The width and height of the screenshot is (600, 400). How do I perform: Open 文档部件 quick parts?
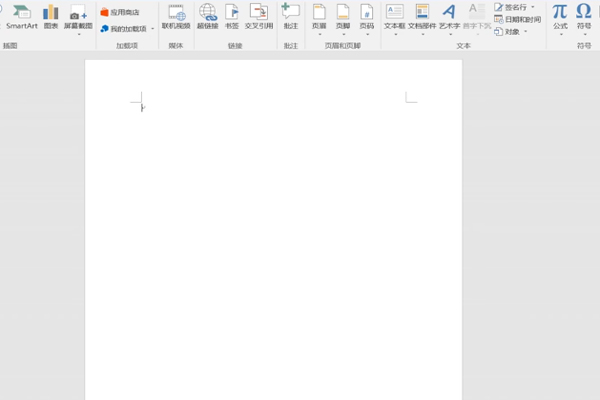tap(422, 16)
